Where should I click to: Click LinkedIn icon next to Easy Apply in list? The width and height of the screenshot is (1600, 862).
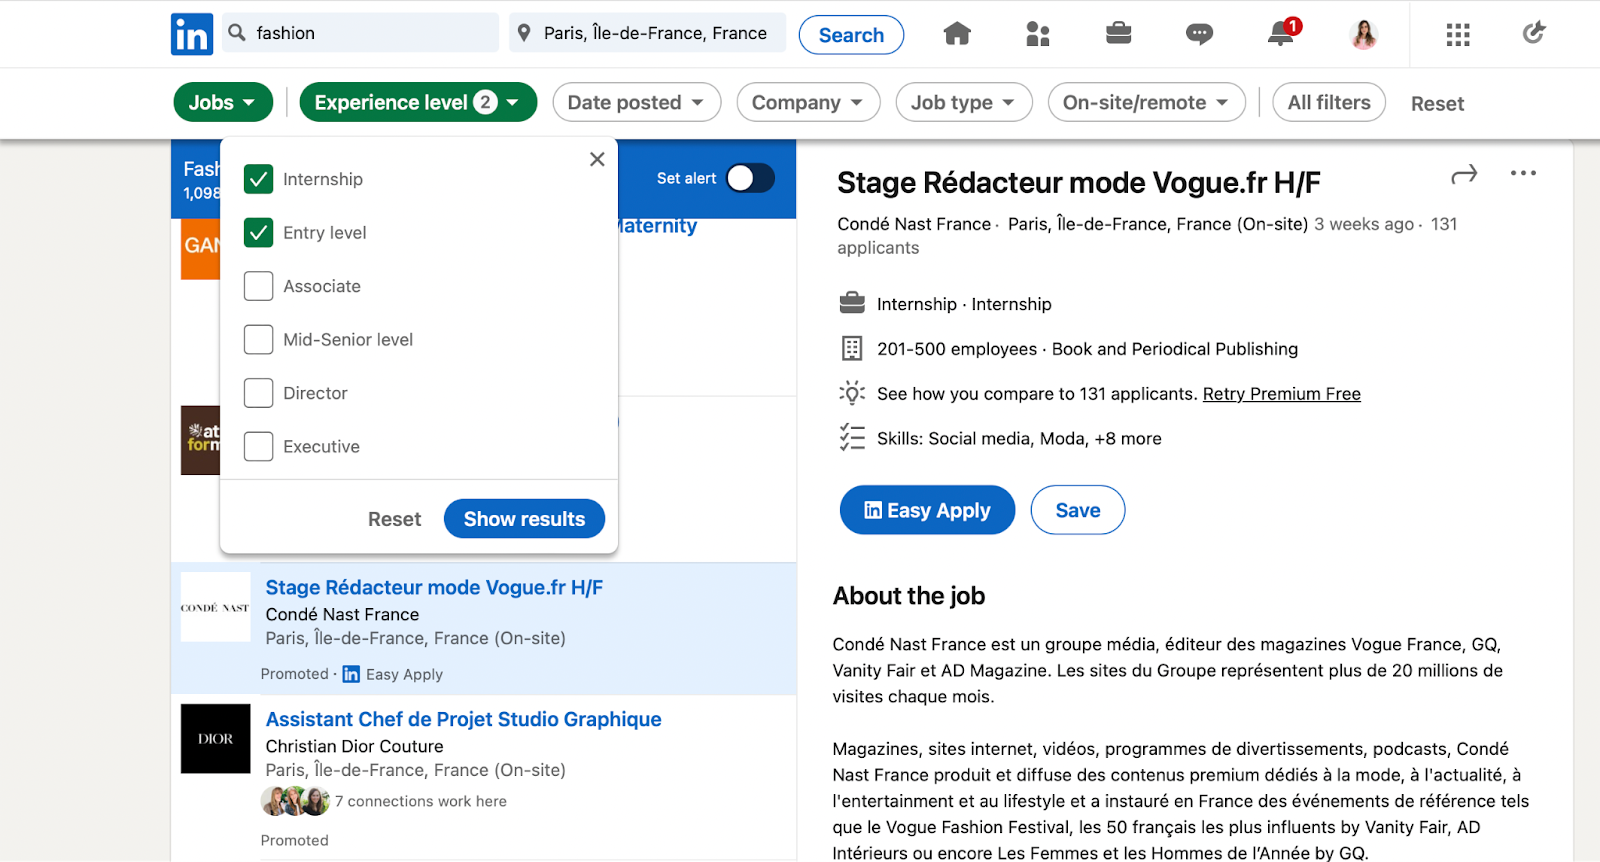pos(351,675)
